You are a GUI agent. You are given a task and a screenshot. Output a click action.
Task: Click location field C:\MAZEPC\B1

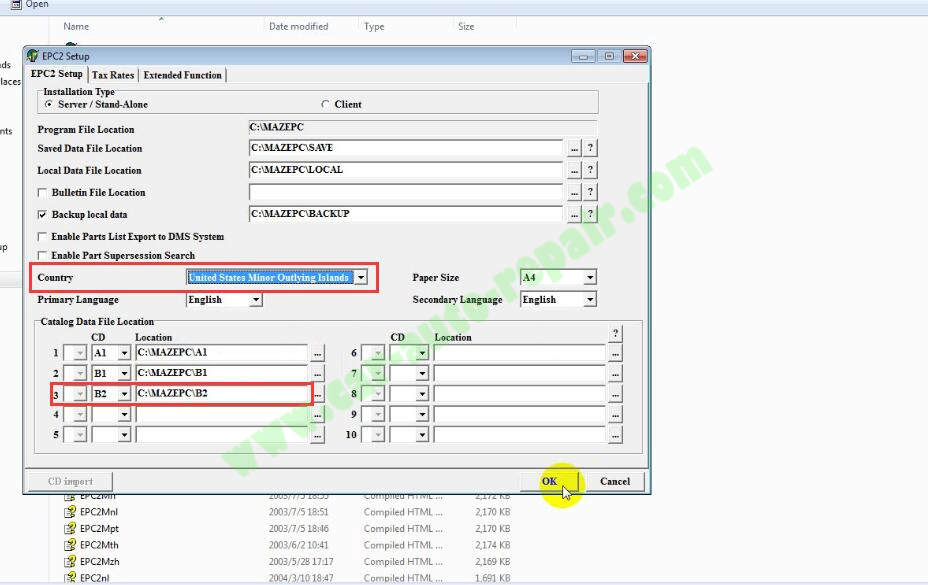[x=222, y=373]
